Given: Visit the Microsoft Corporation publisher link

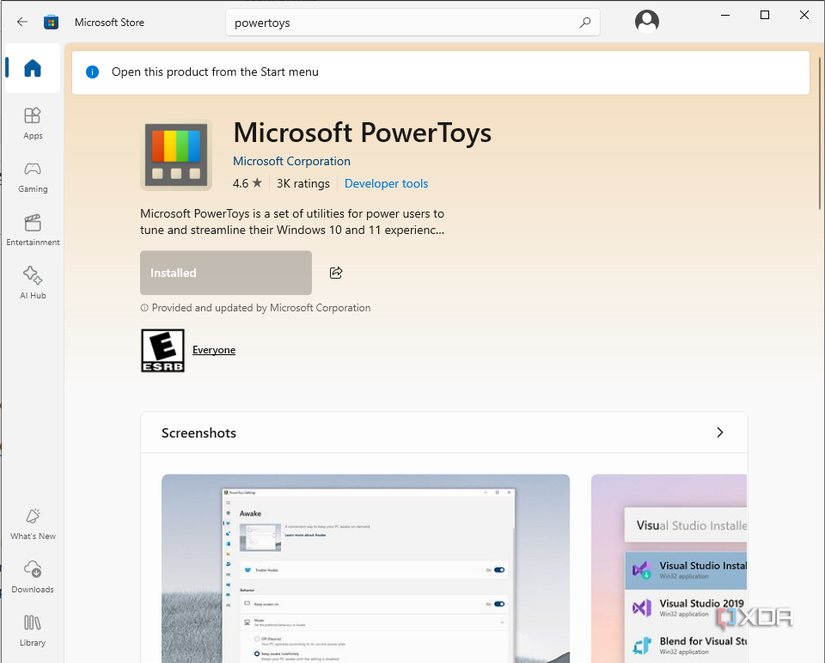Looking at the screenshot, I should (x=291, y=161).
